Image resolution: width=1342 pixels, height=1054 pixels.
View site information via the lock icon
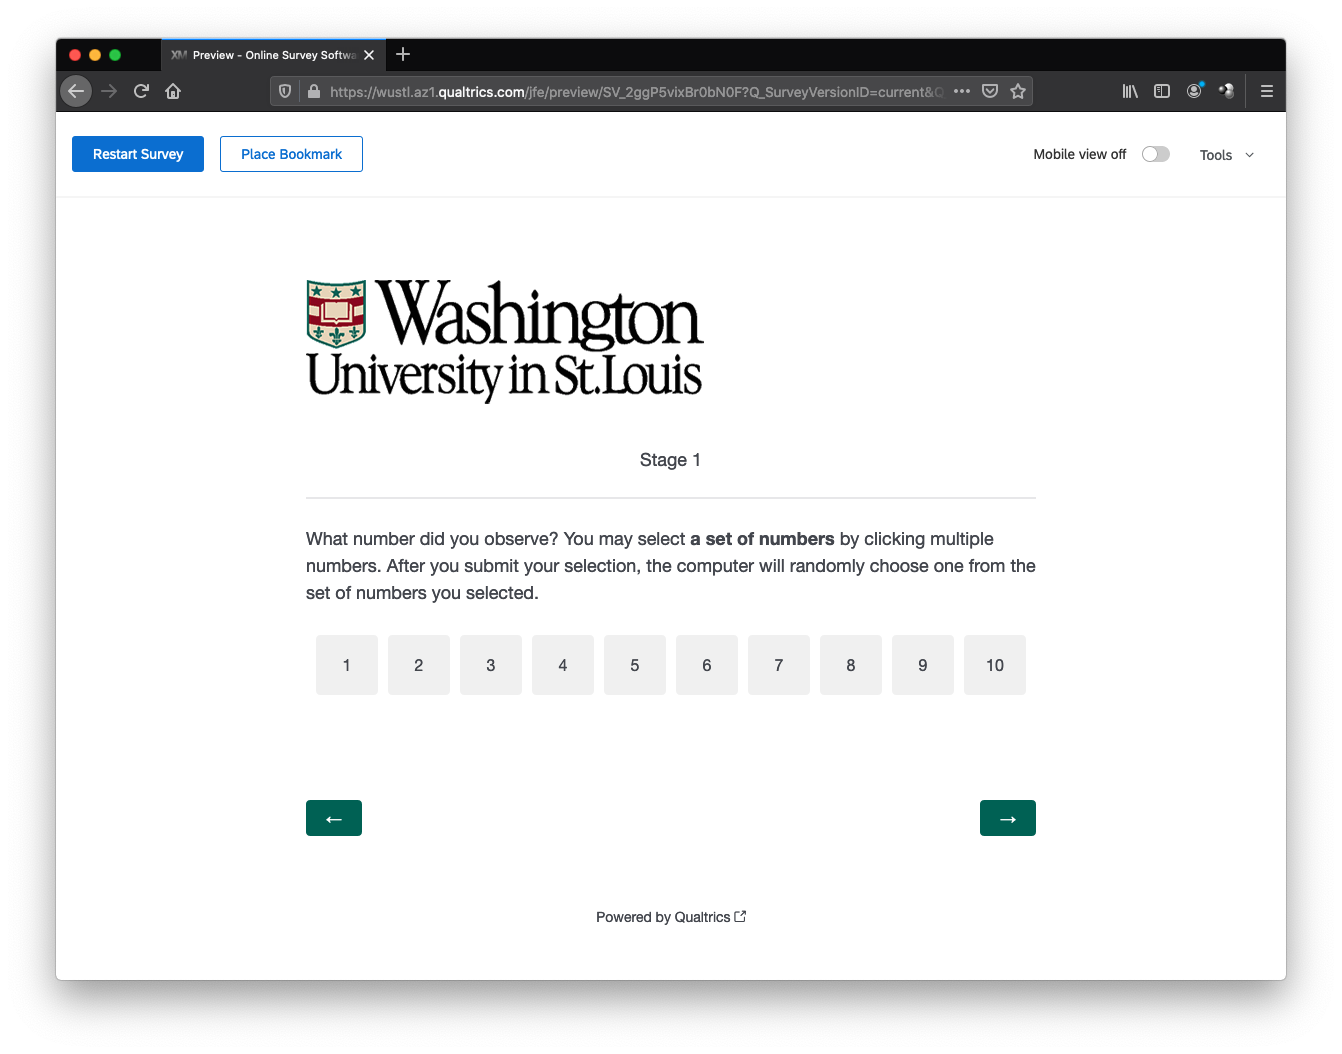(314, 91)
